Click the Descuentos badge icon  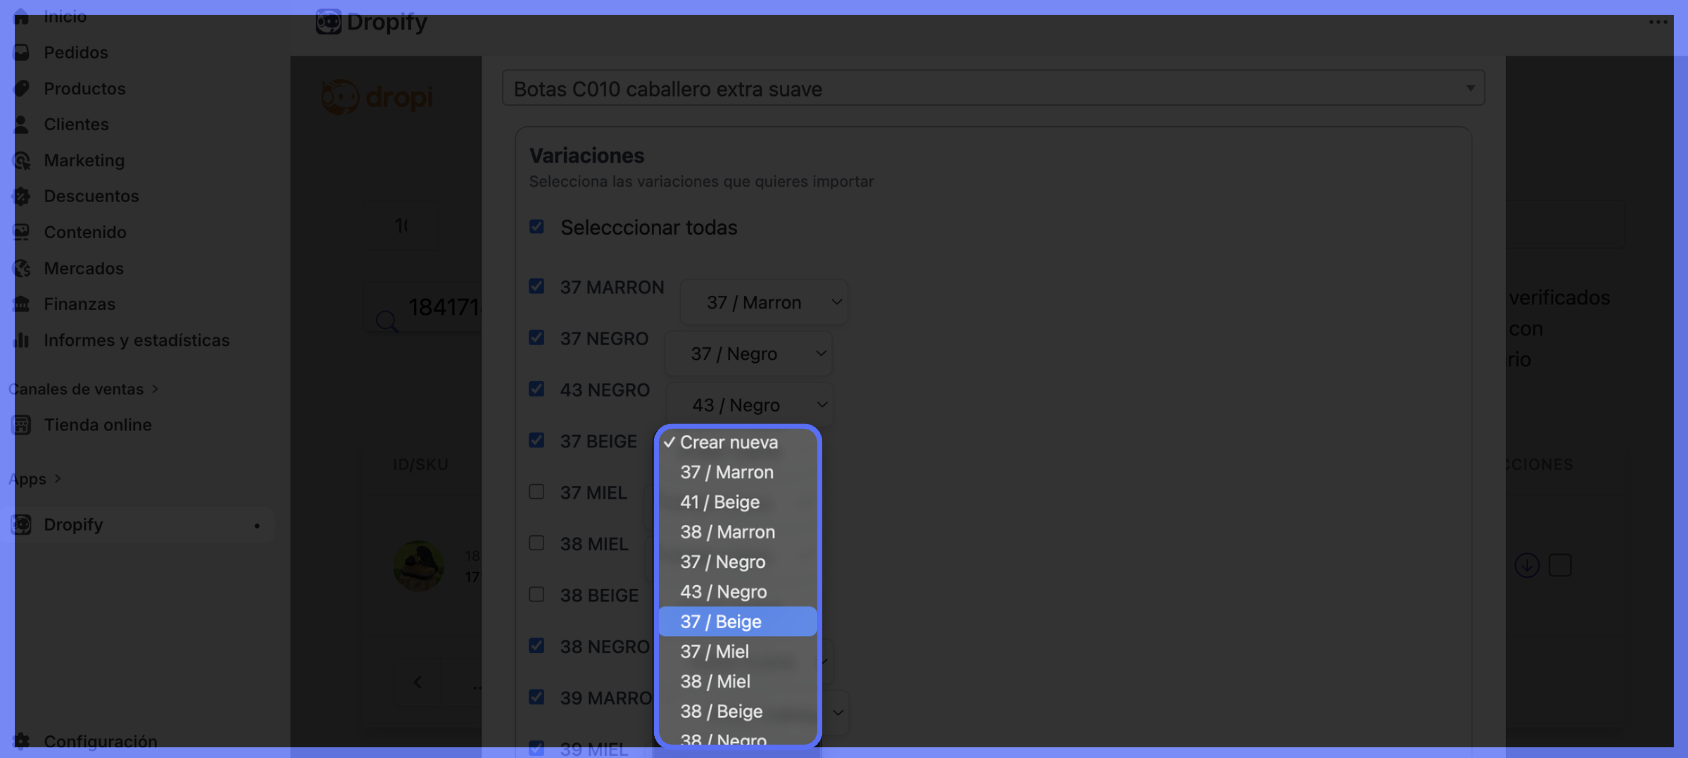point(21,197)
